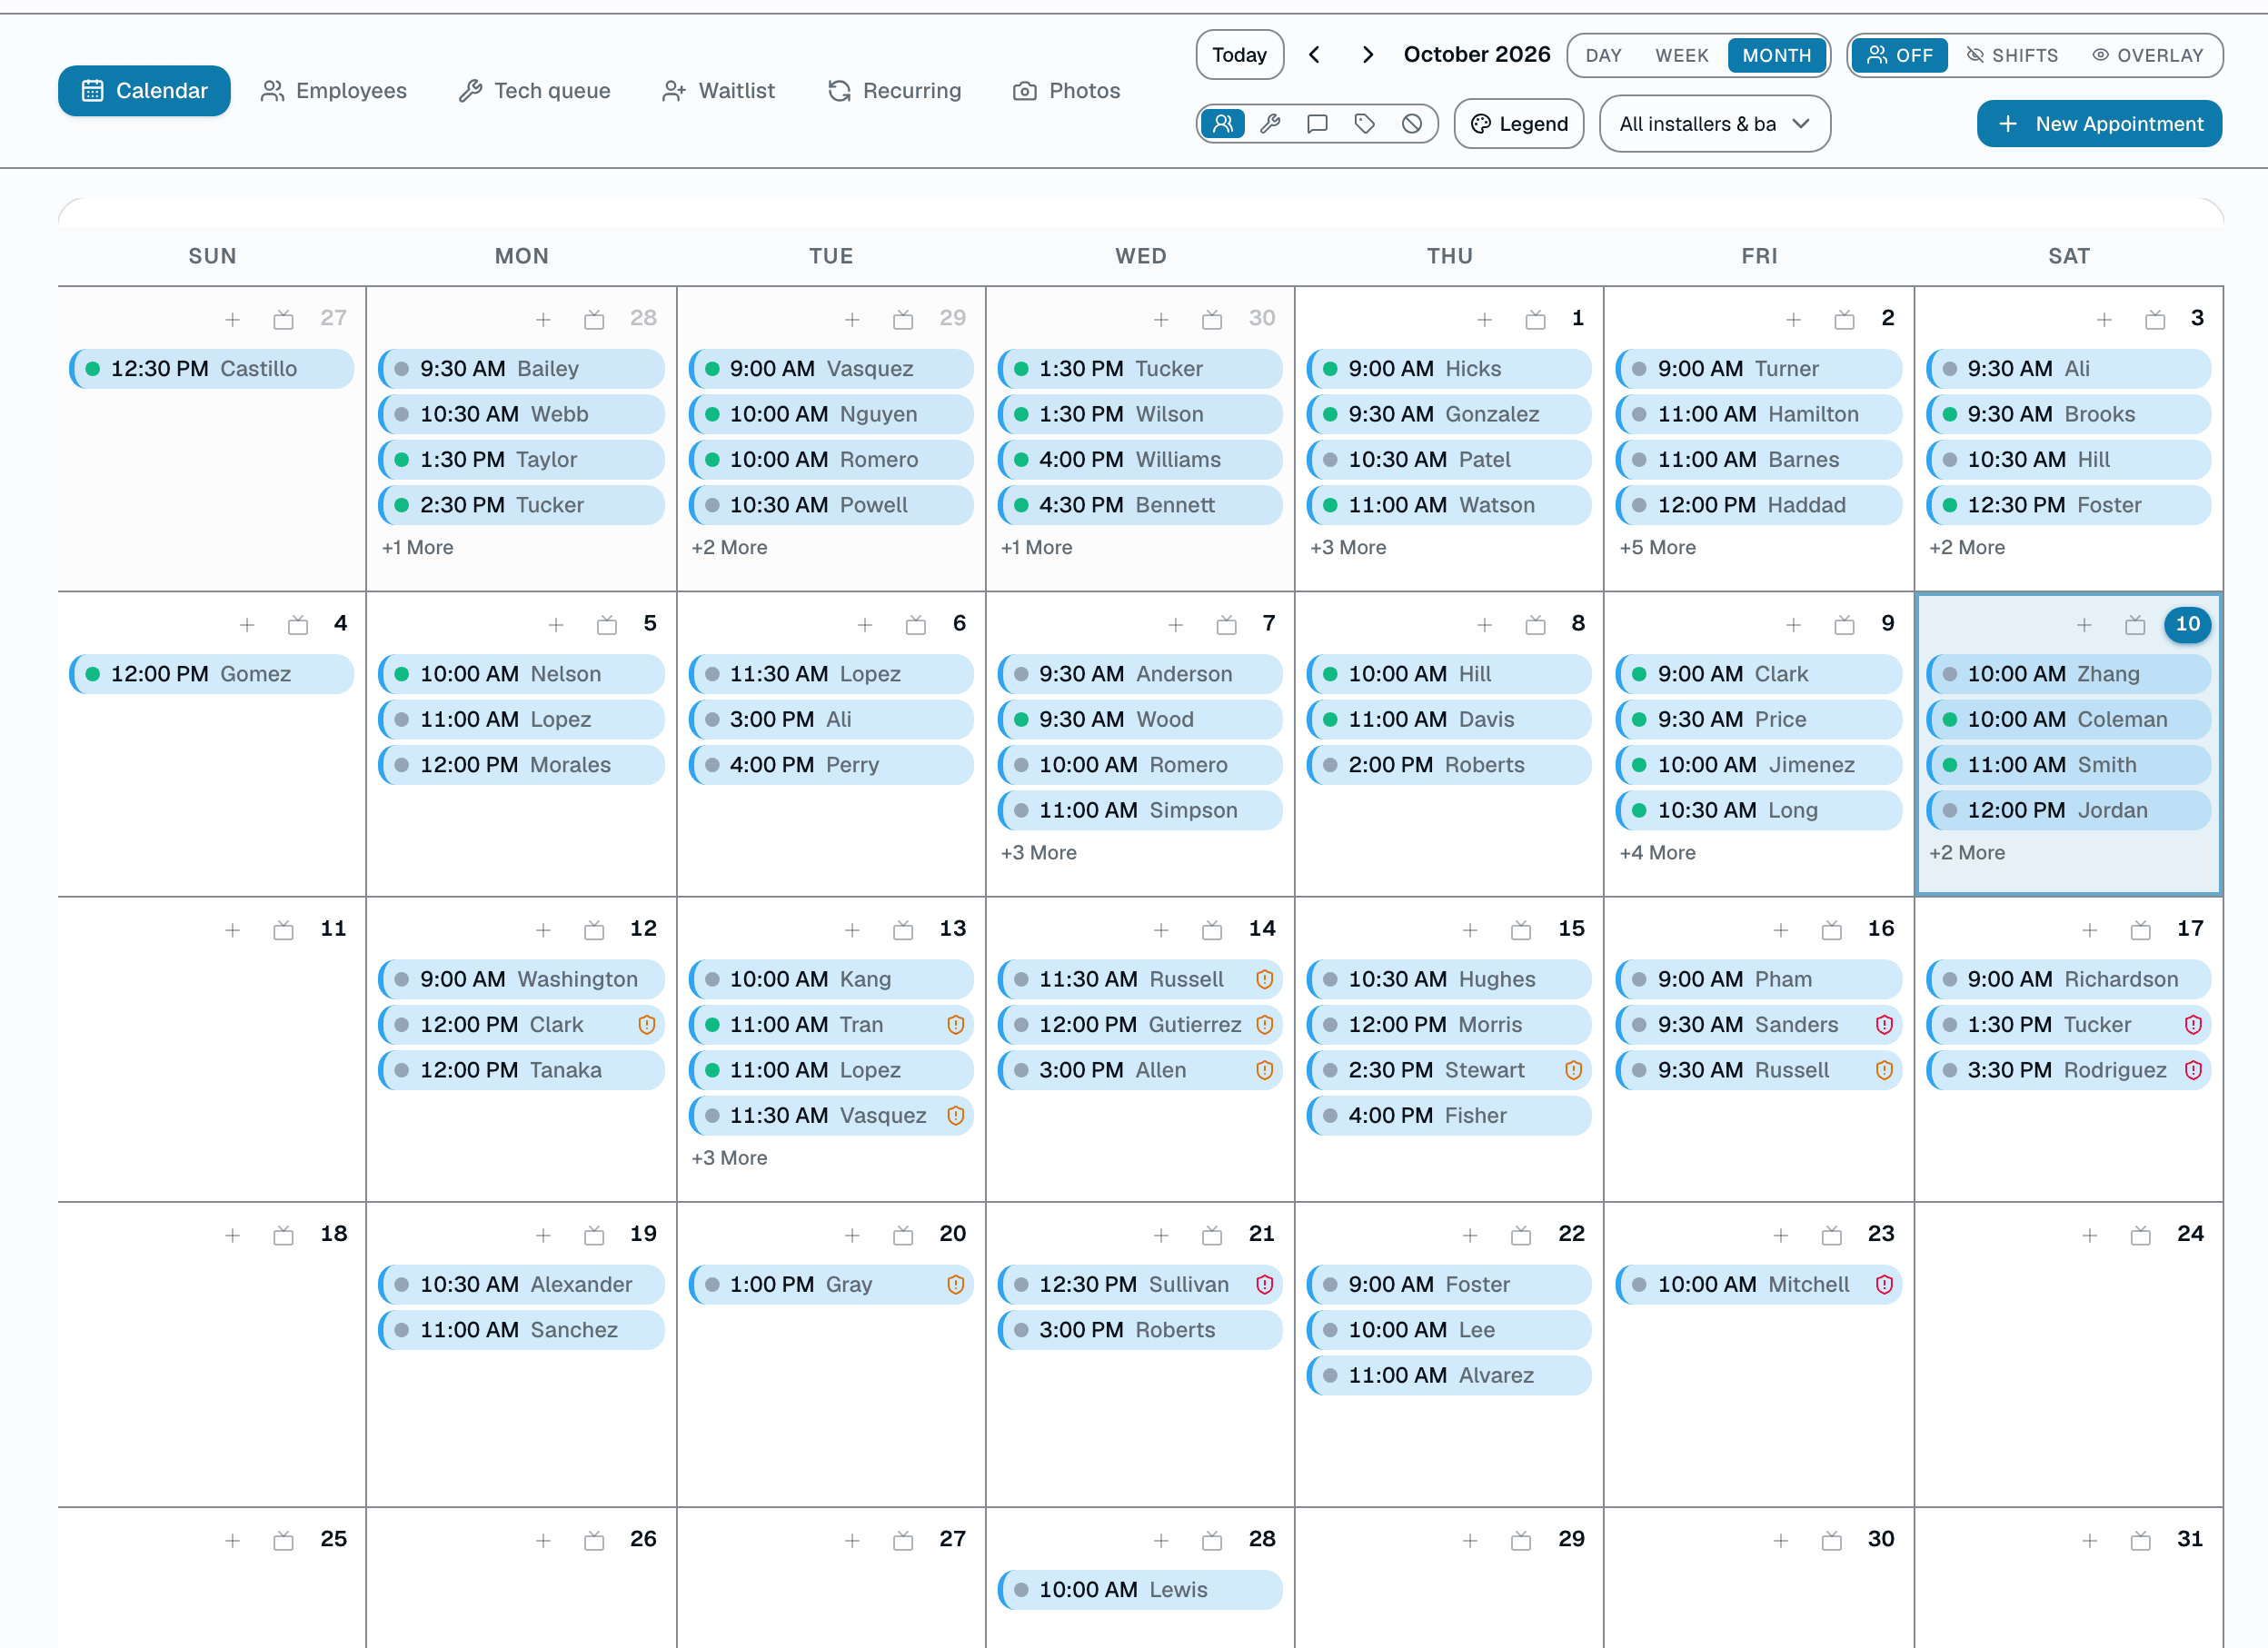The height and width of the screenshot is (1648, 2268).
Task: Click the Today button
Action: click(1239, 55)
